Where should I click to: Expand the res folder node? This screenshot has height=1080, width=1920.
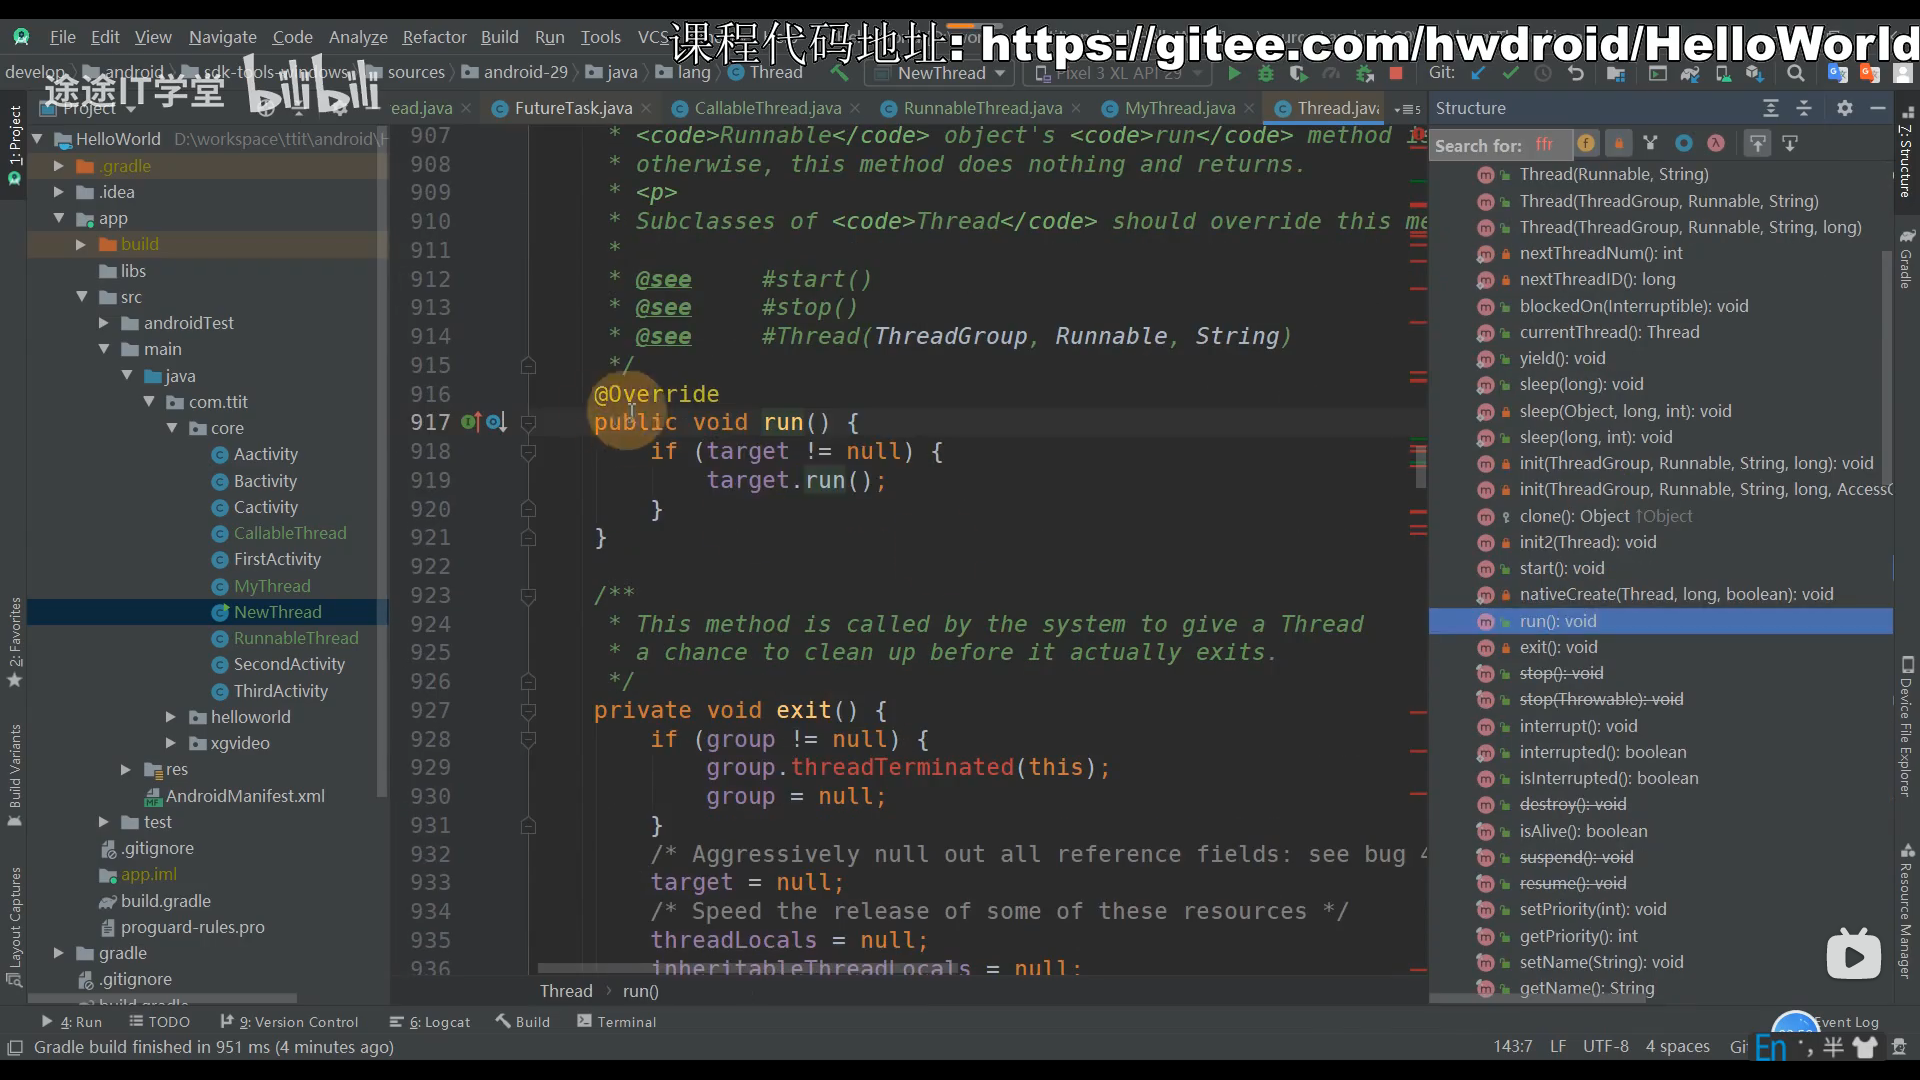126,769
